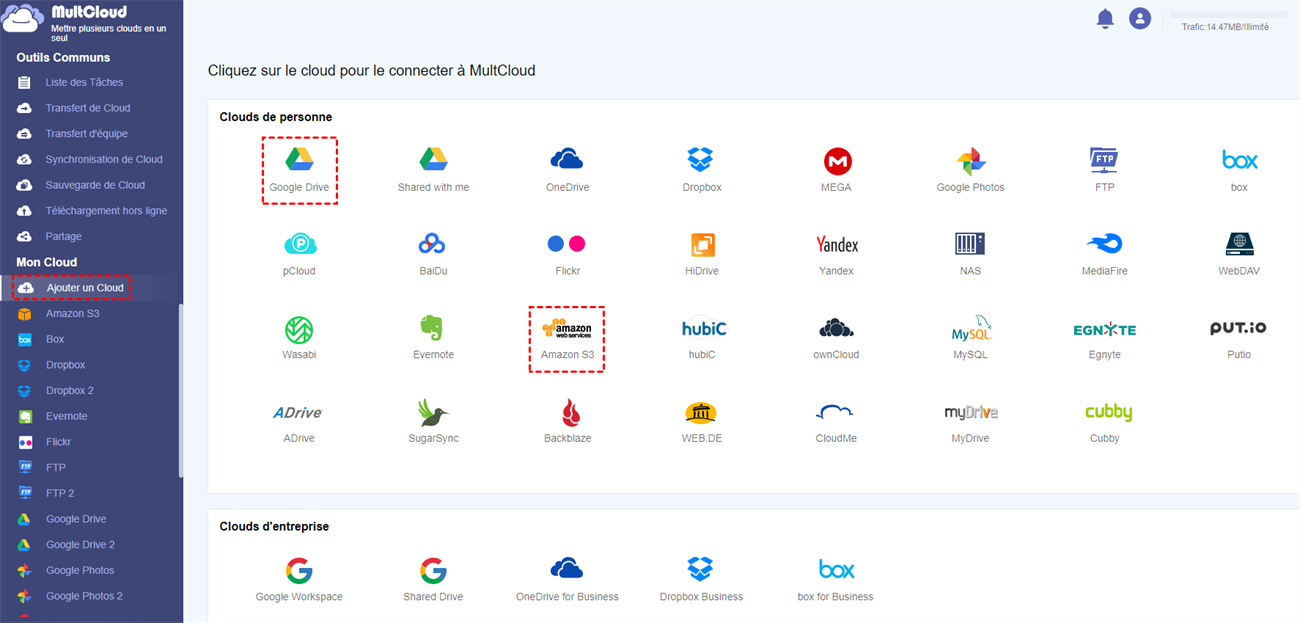This screenshot has height=623, width=1300.
Task: Pick the Backblaze flame icon
Action: [x=567, y=412]
